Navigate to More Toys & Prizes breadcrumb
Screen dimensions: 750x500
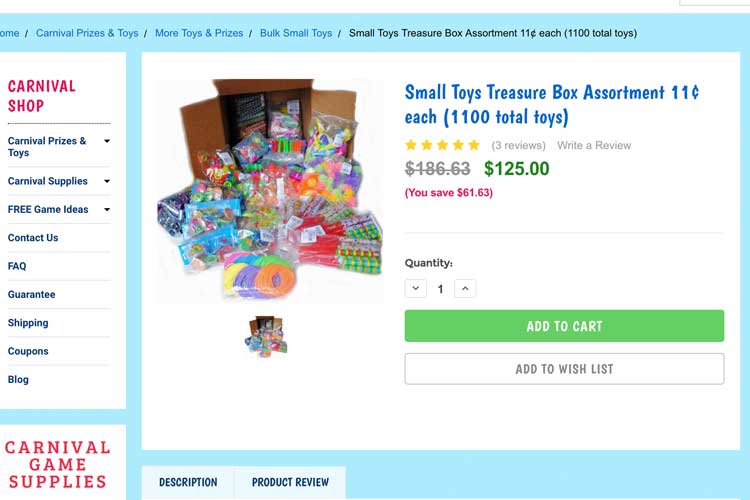[x=199, y=33]
